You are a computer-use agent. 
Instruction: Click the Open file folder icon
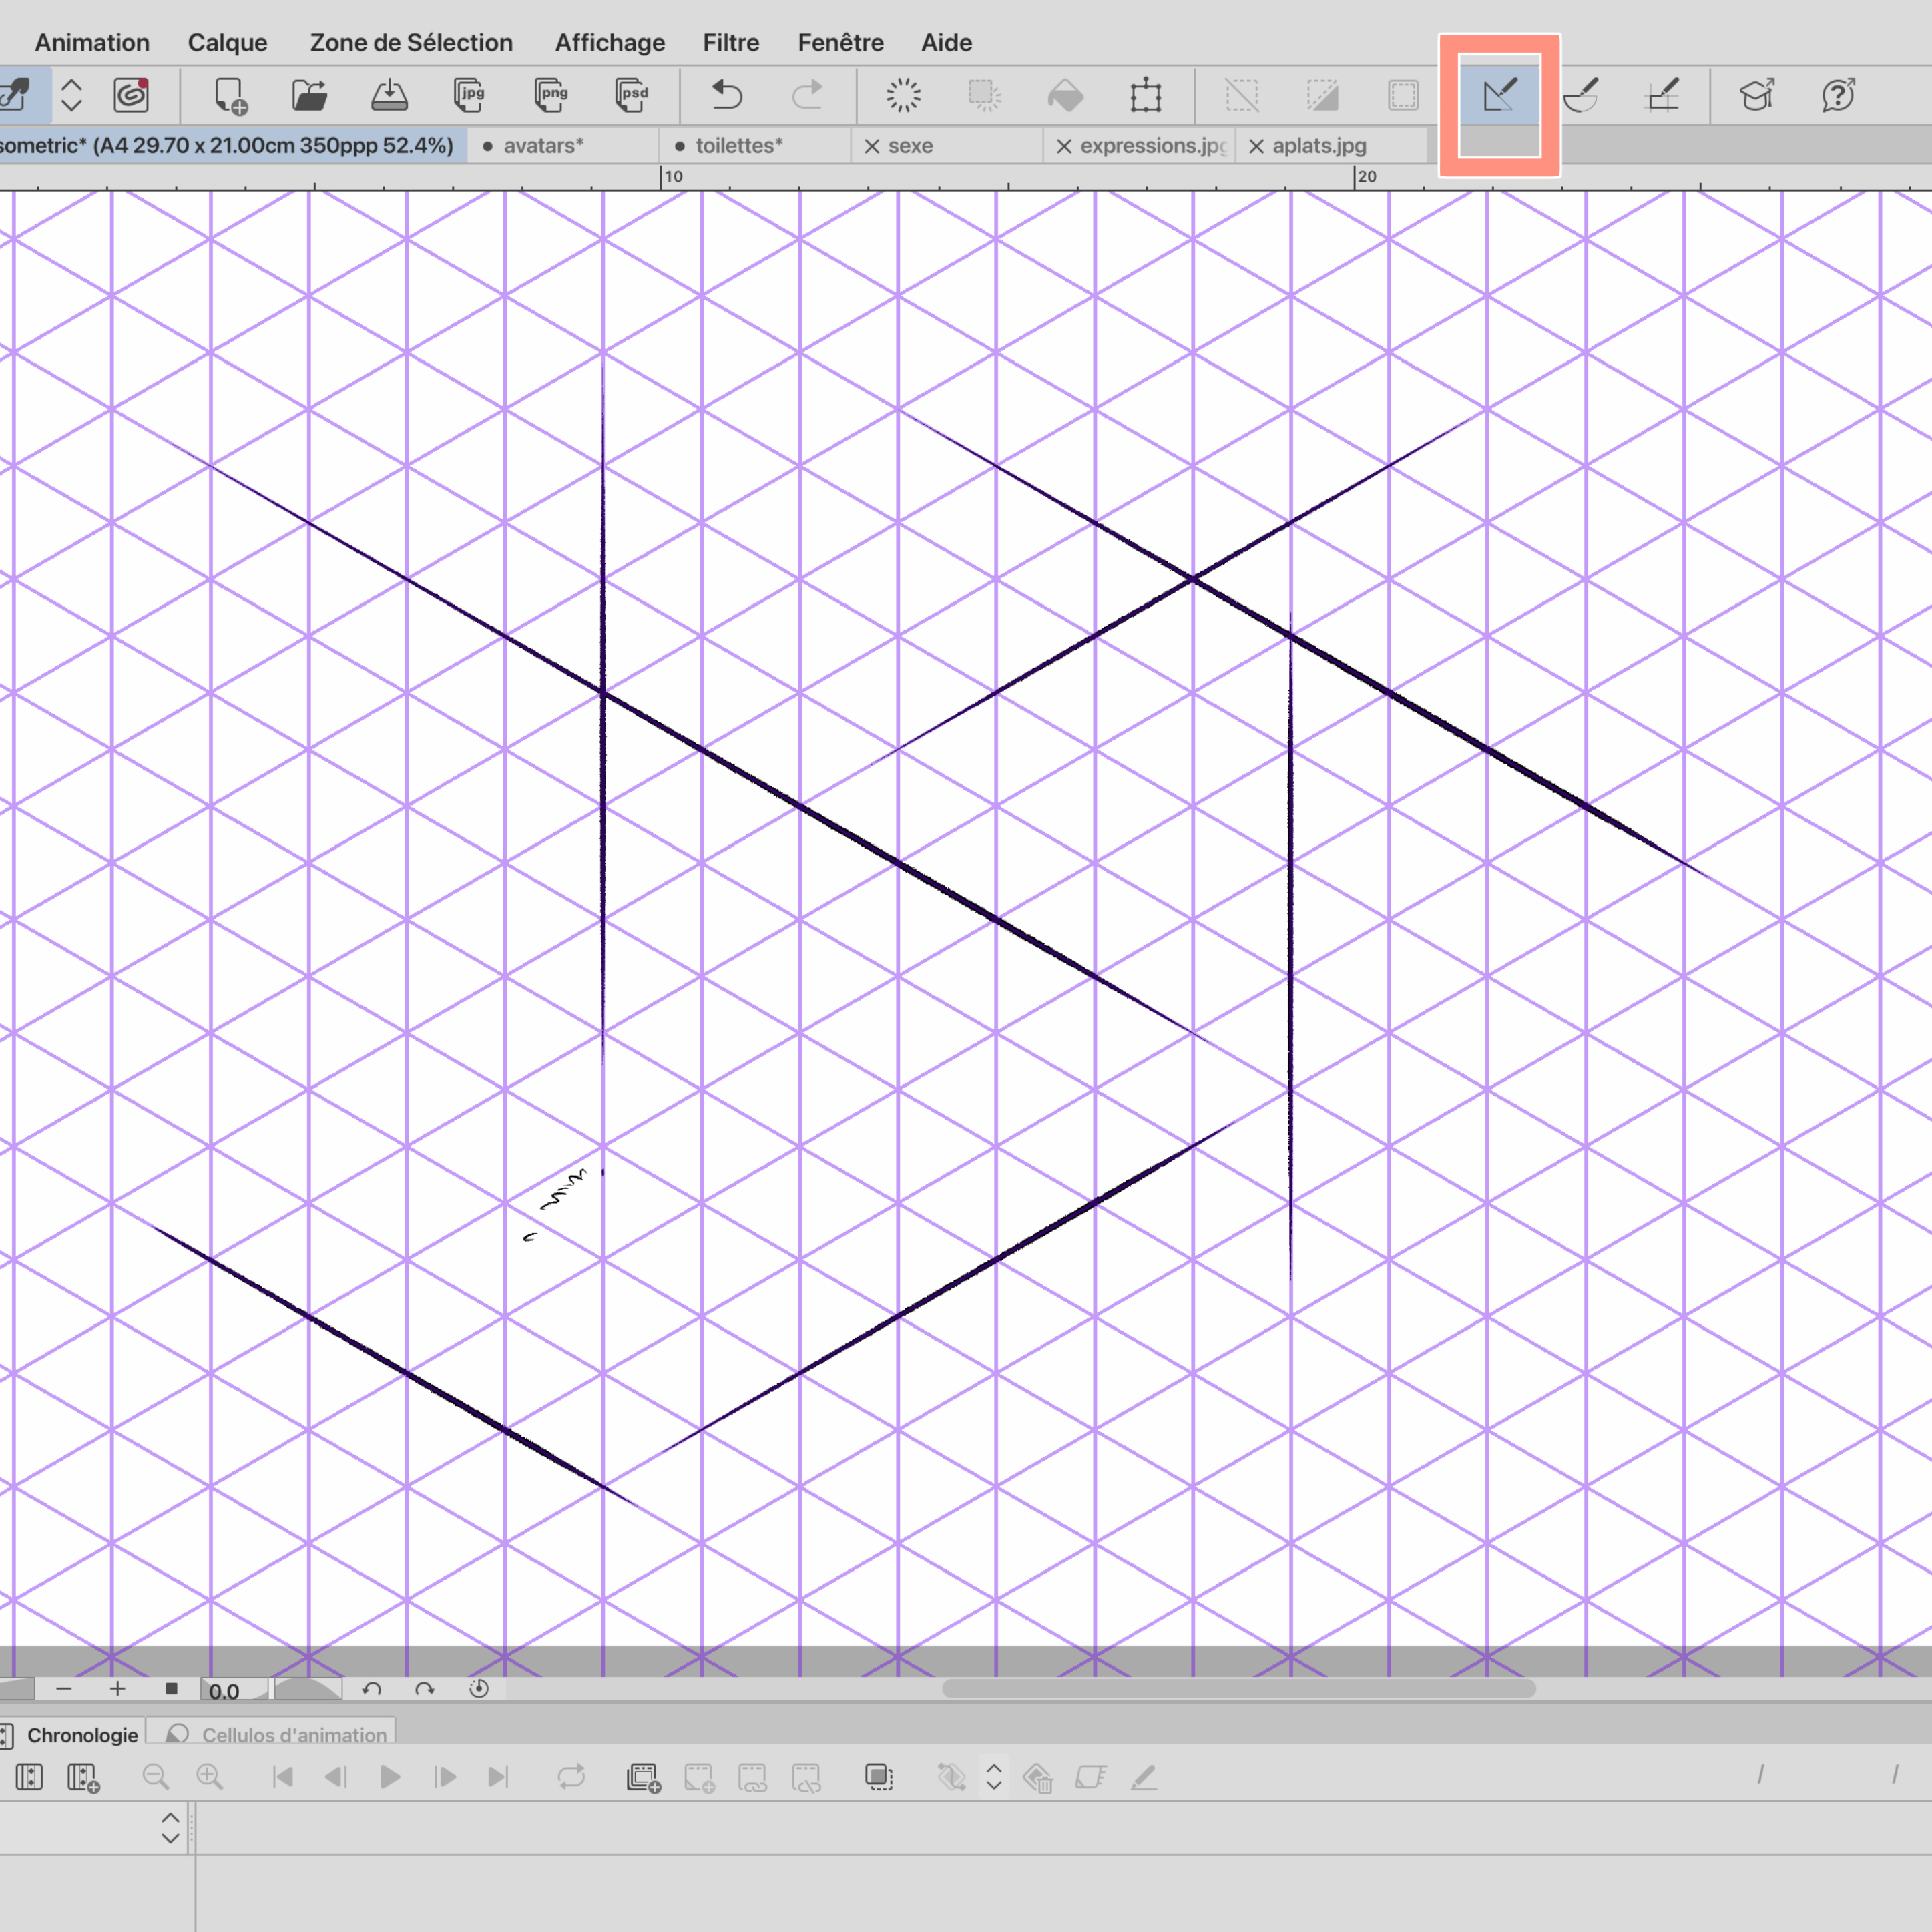pyautogui.click(x=310, y=96)
